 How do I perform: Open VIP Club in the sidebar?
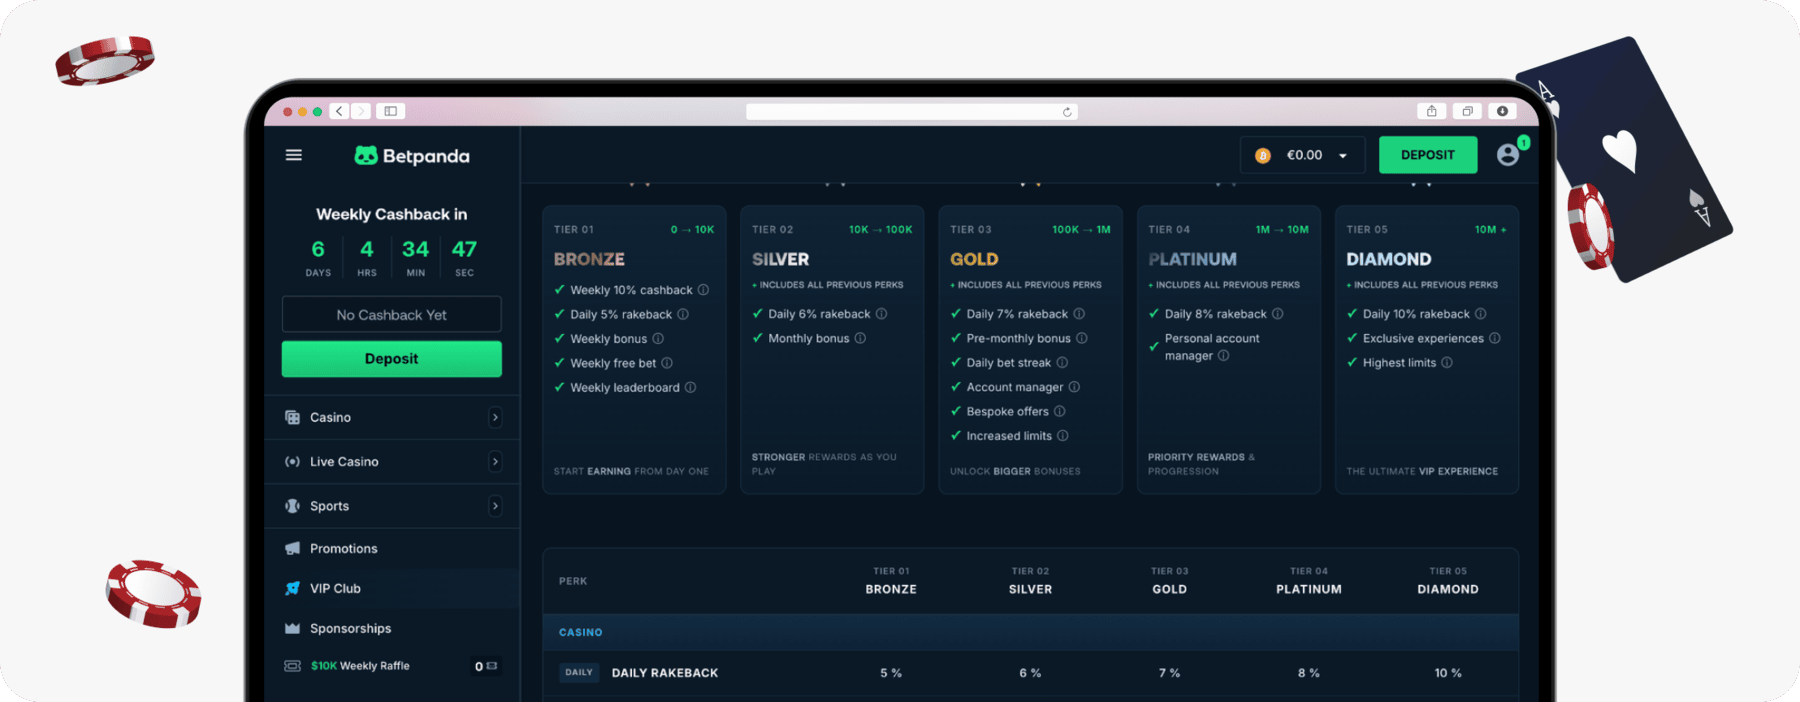click(335, 588)
